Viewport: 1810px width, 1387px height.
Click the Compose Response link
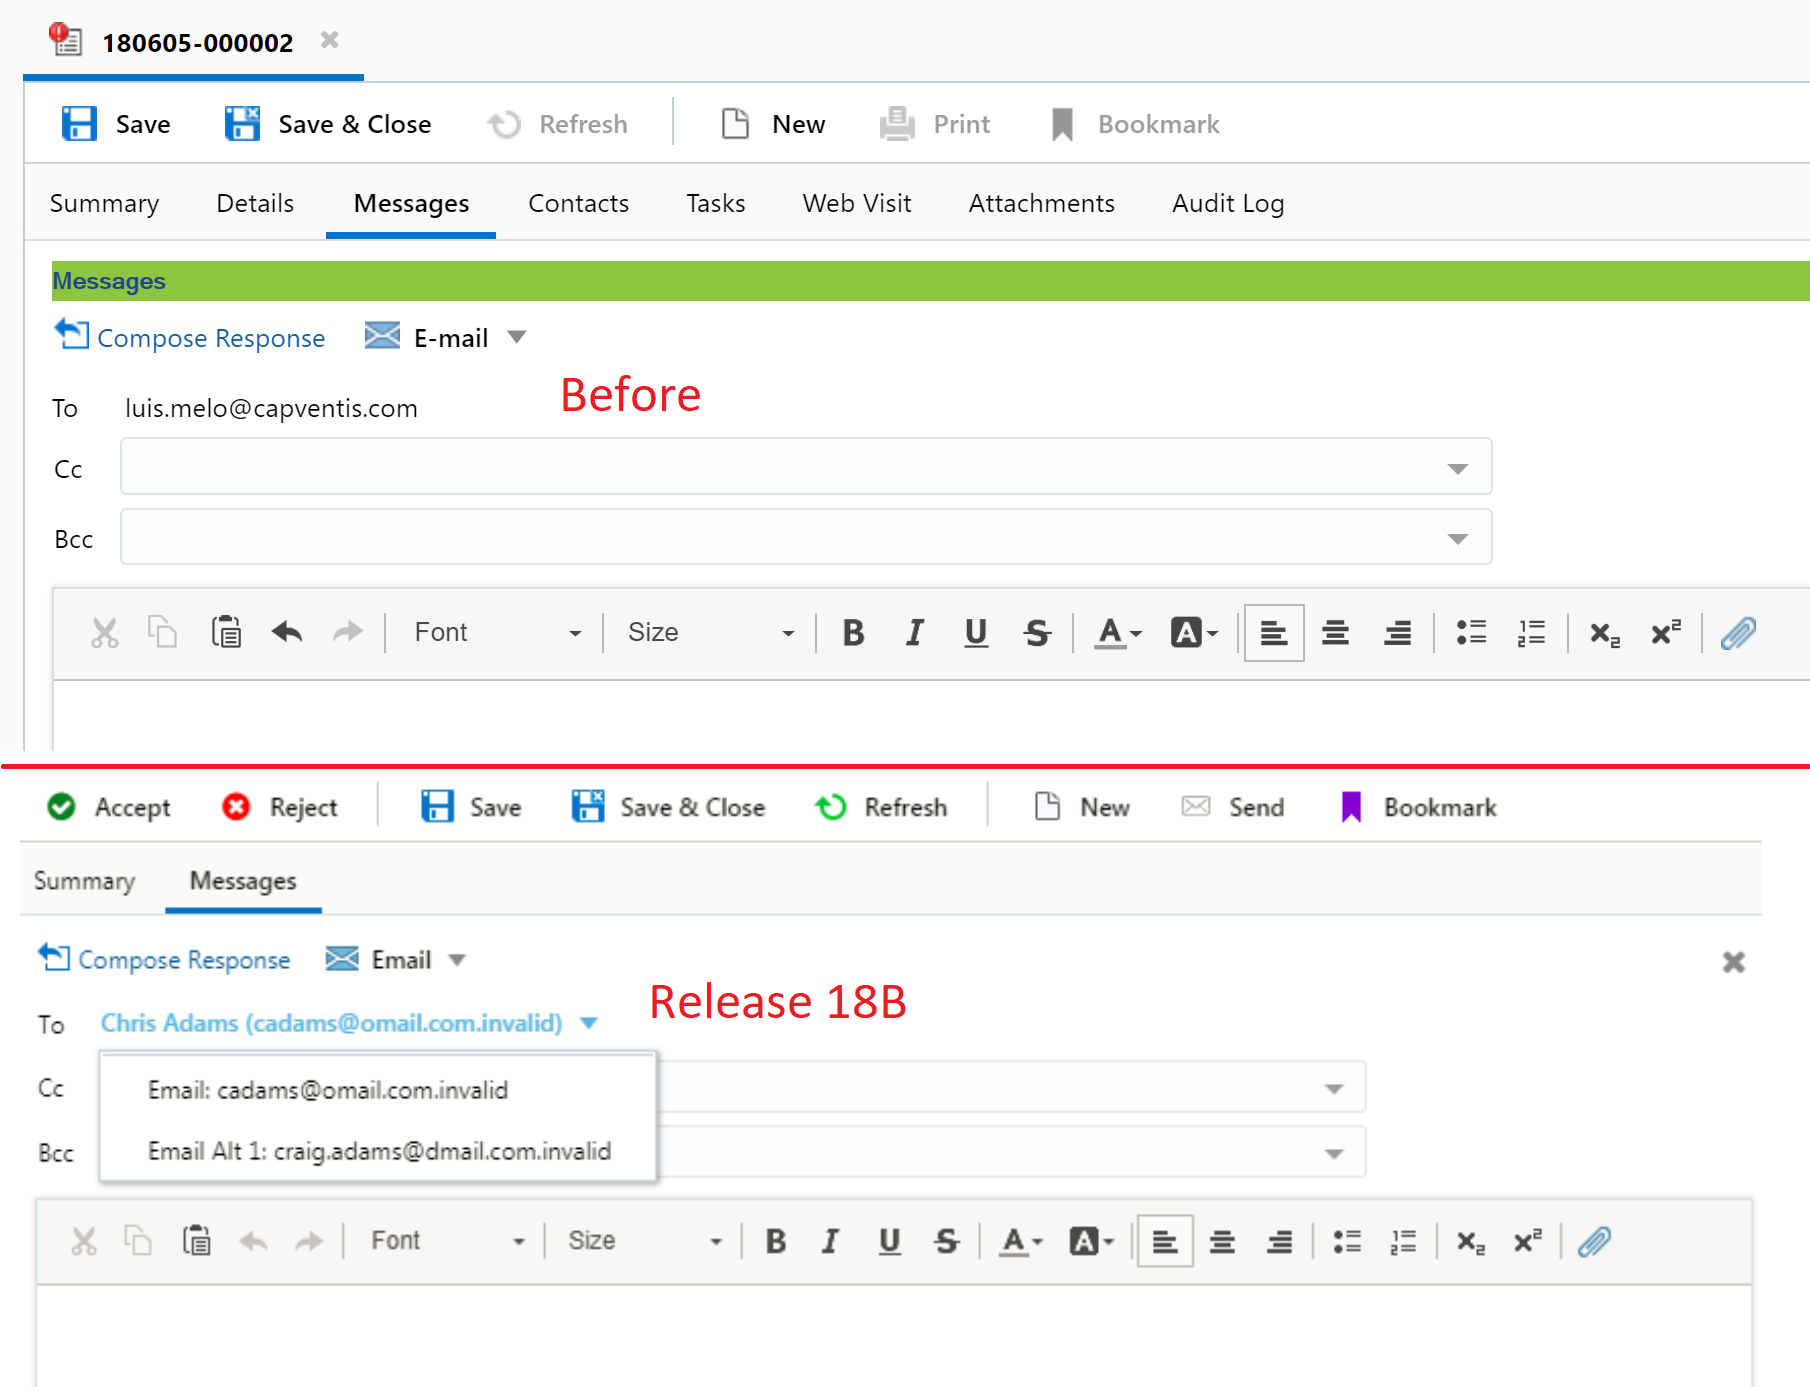click(209, 337)
